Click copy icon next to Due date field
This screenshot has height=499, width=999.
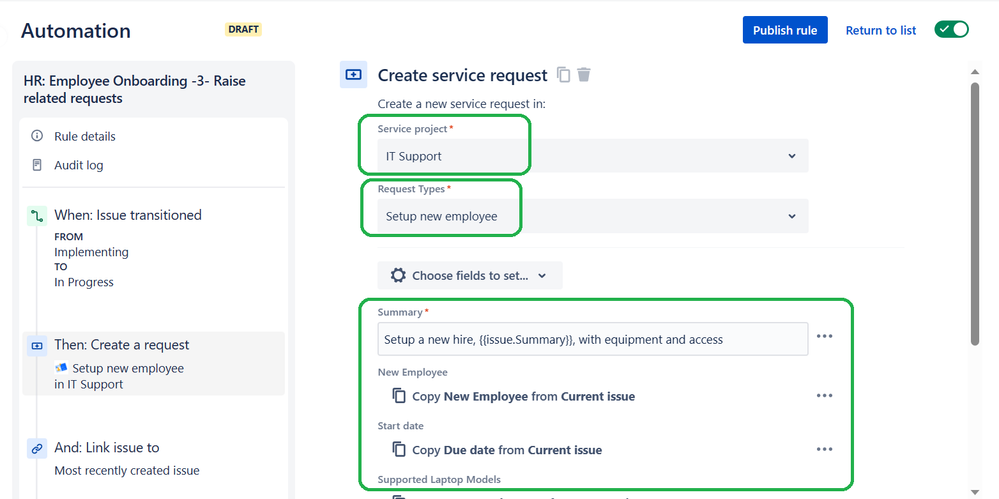[x=399, y=449]
